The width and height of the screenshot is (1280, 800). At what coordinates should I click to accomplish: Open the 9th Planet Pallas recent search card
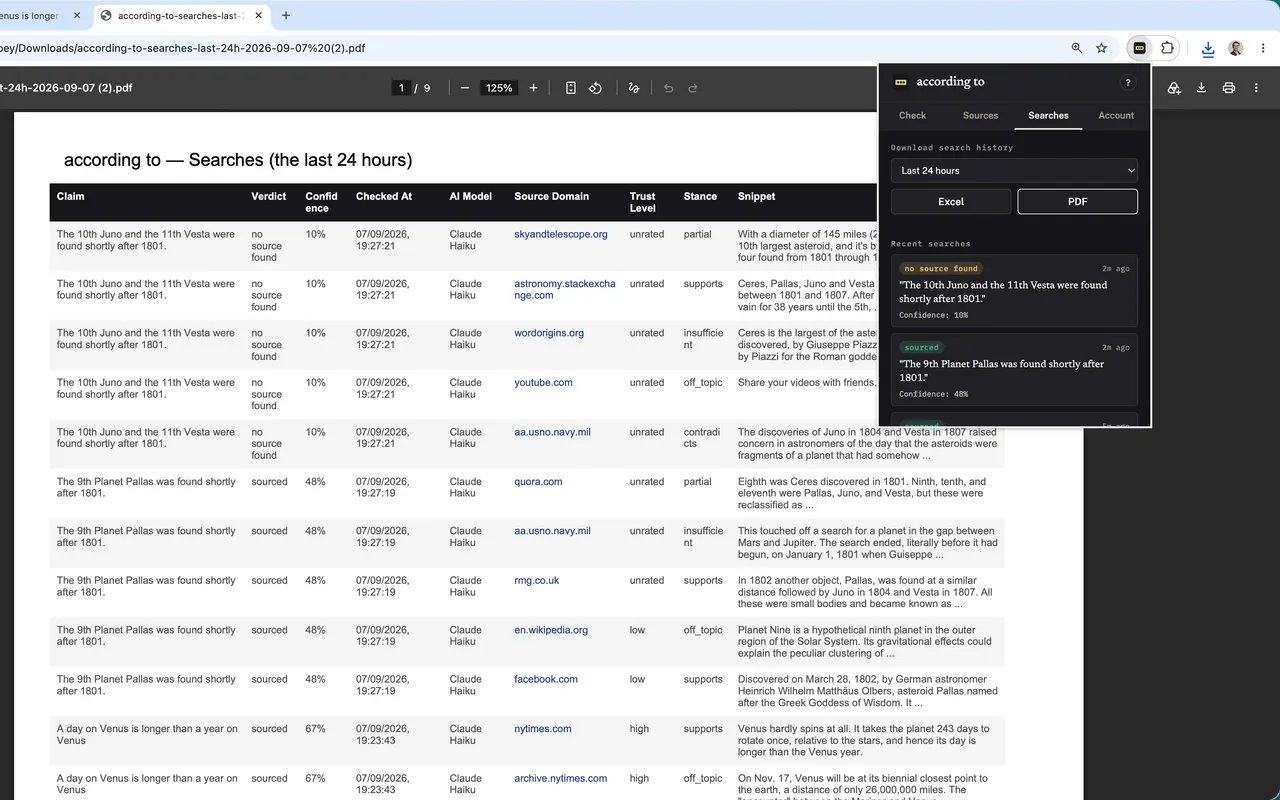click(x=1014, y=370)
